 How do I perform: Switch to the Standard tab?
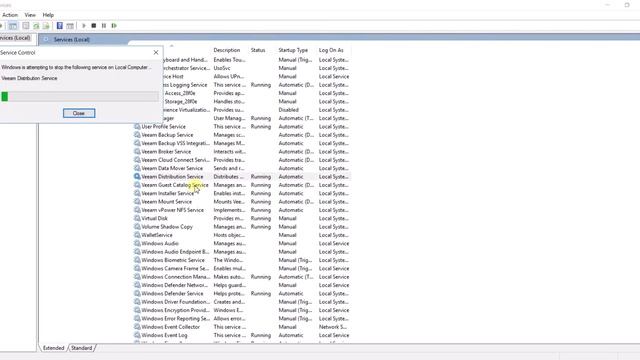[82, 348]
